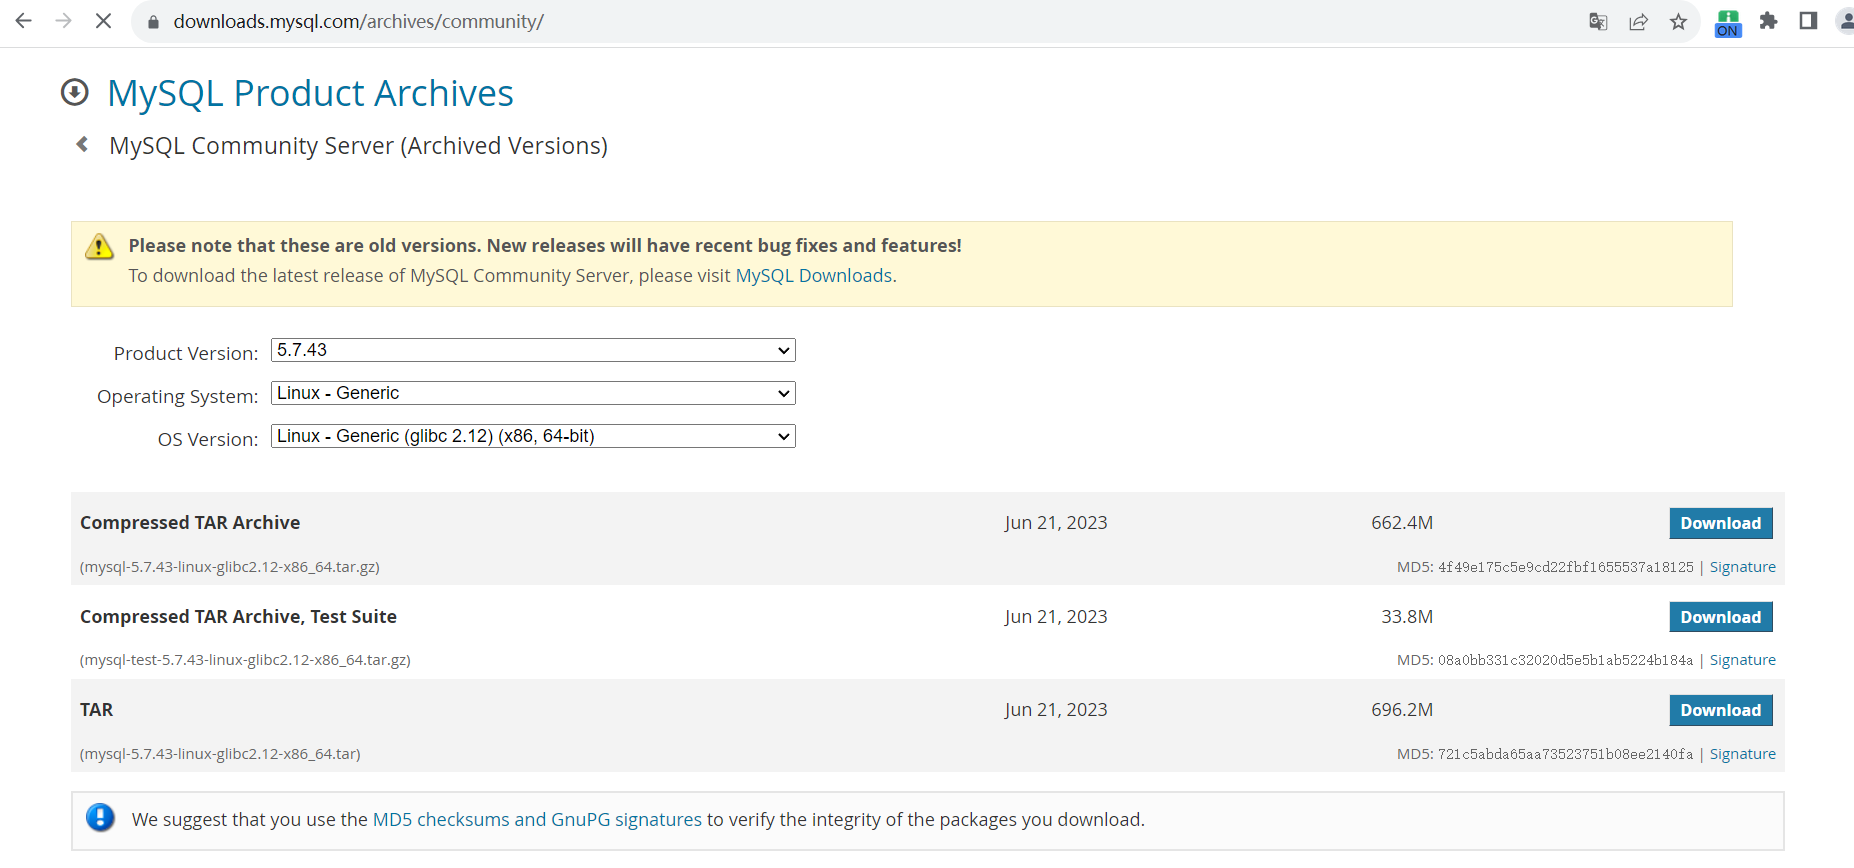
Task: Click the yellow warning triangle icon
Action: [99, 246]
